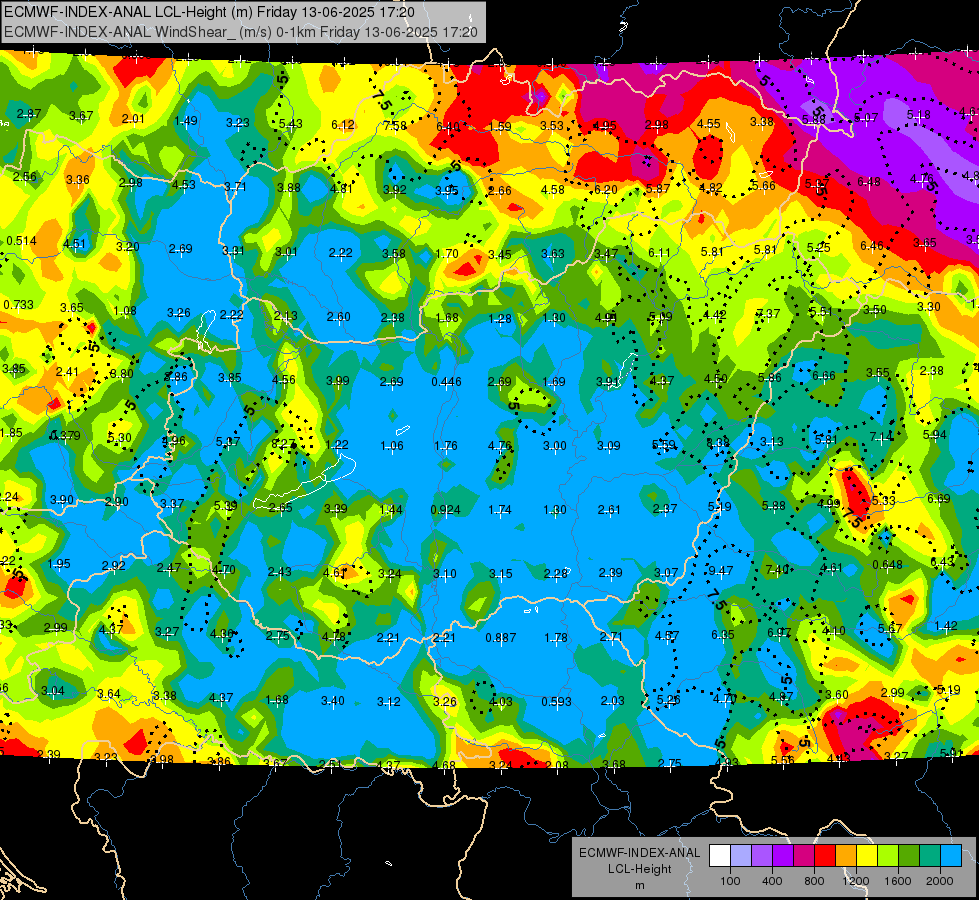Click the grid value 1.59
979x900 pixels.
(x=500, y=127)
